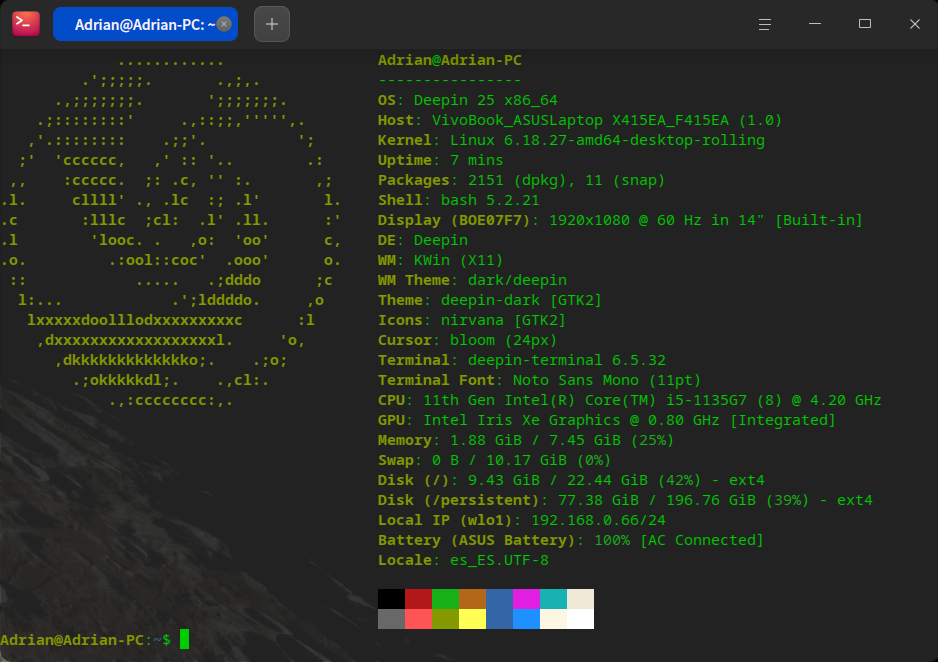Click the "OS: Deepin 25 x86_64" line
Screen dimensions: 938x662
[468, 100]
